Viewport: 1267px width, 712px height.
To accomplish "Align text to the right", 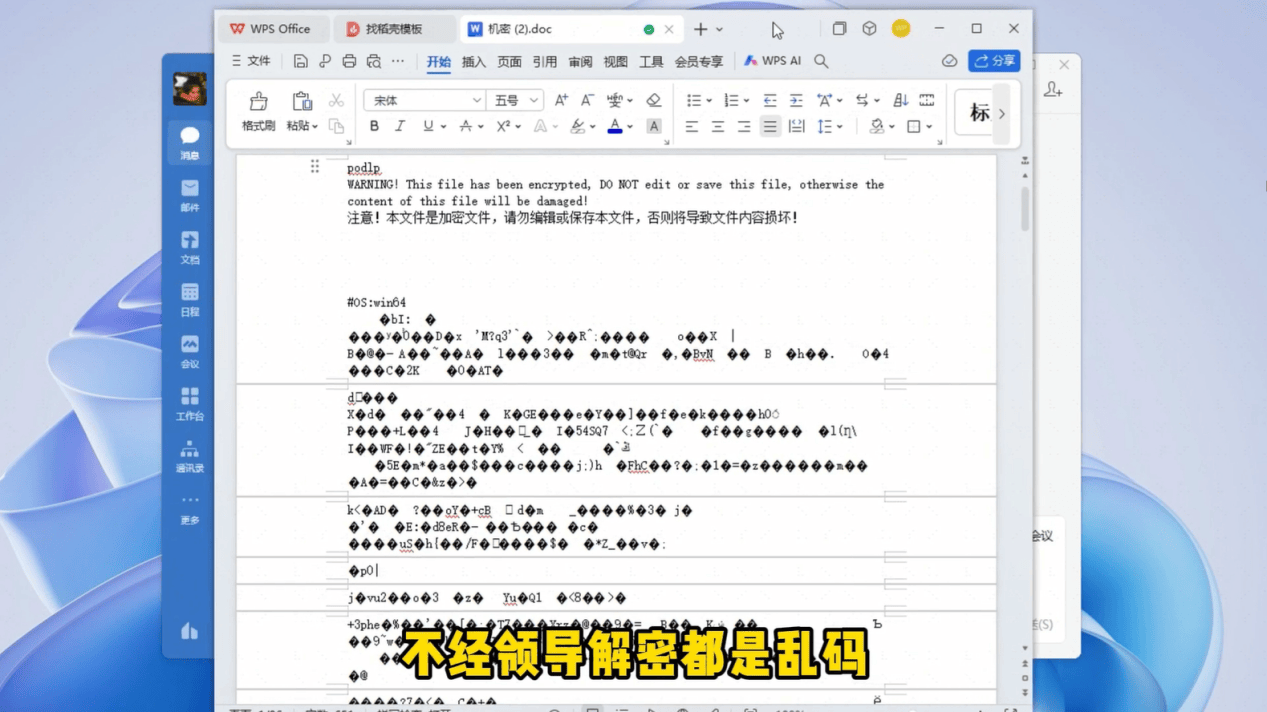I will [744, 126].
